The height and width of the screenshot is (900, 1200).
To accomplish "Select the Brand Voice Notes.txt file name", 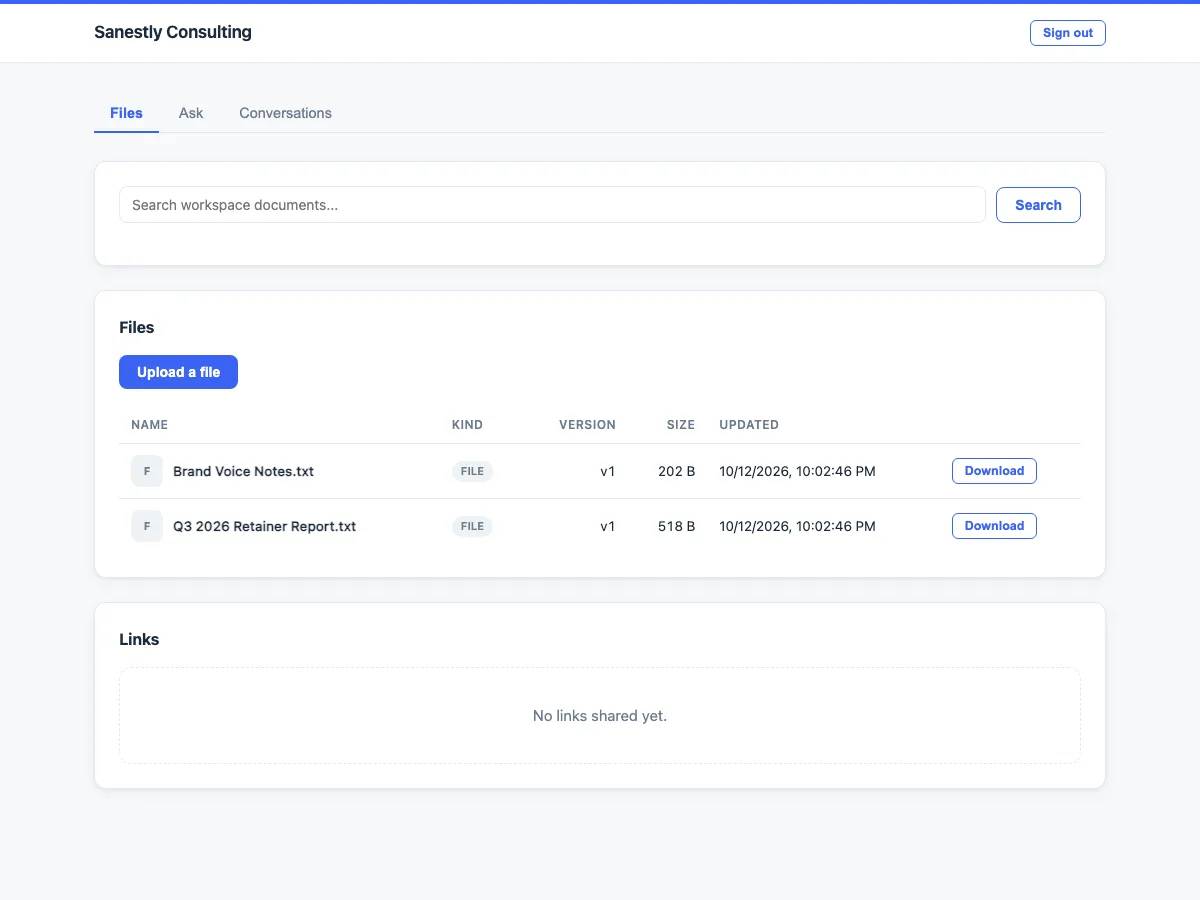I will (x=243, y=471).
